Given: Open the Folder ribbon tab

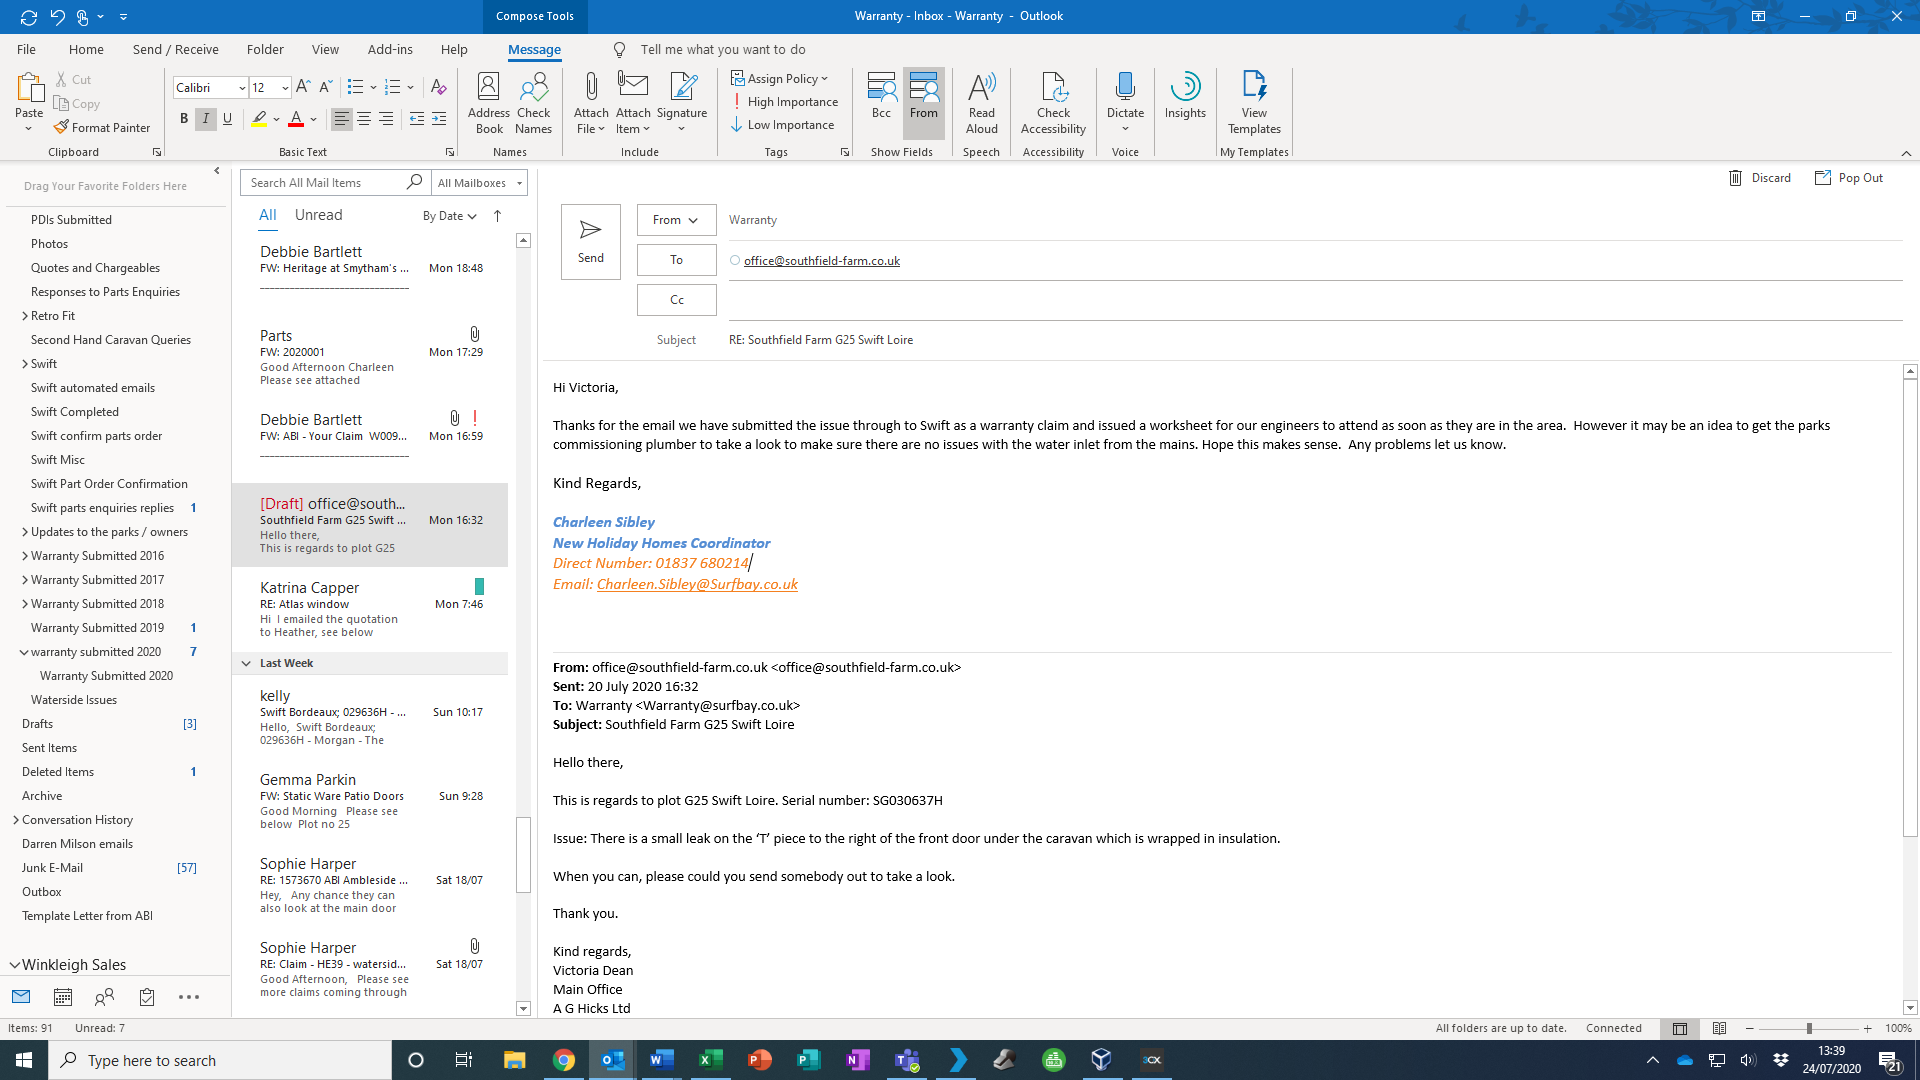Looking at the screenshot, I should tap(265, 49).
